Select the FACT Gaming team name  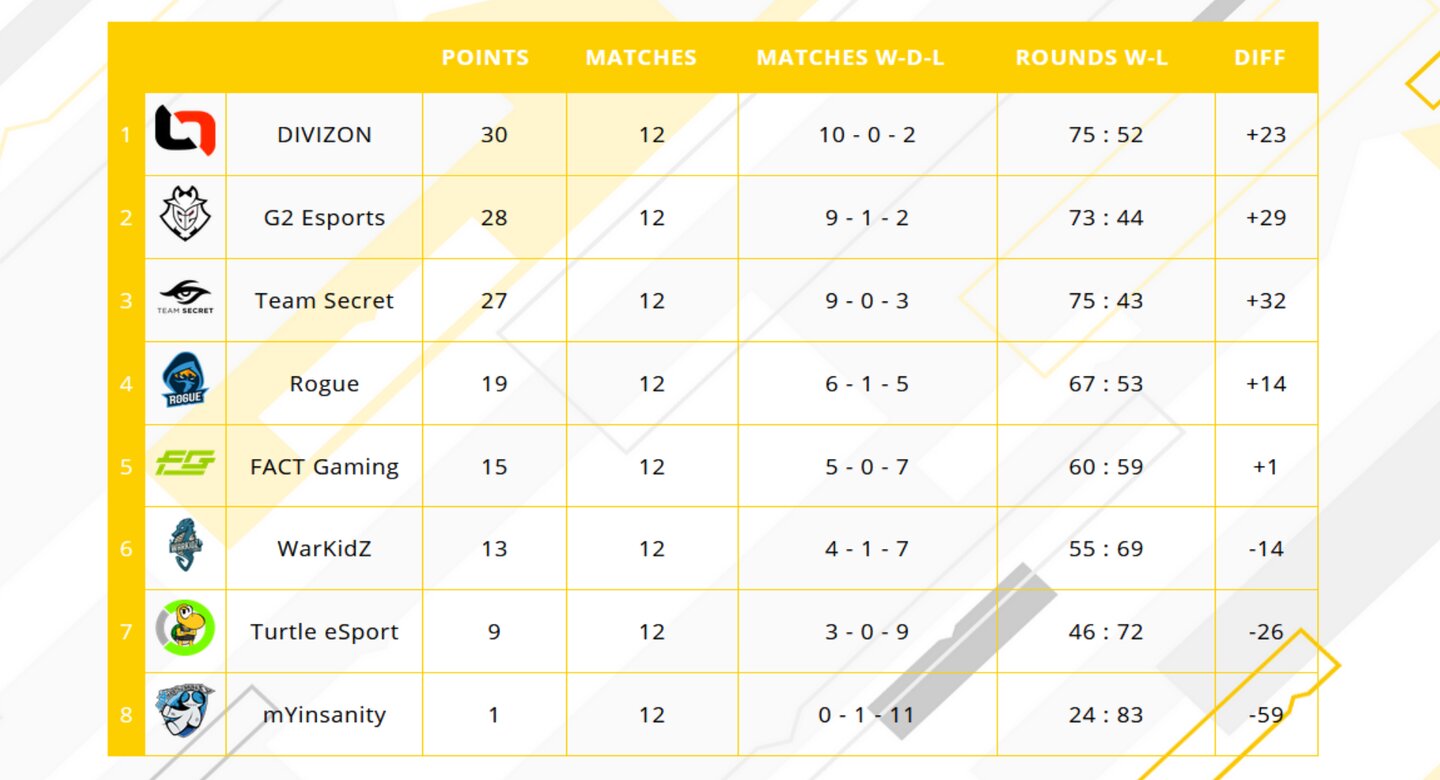coord(324,467)
